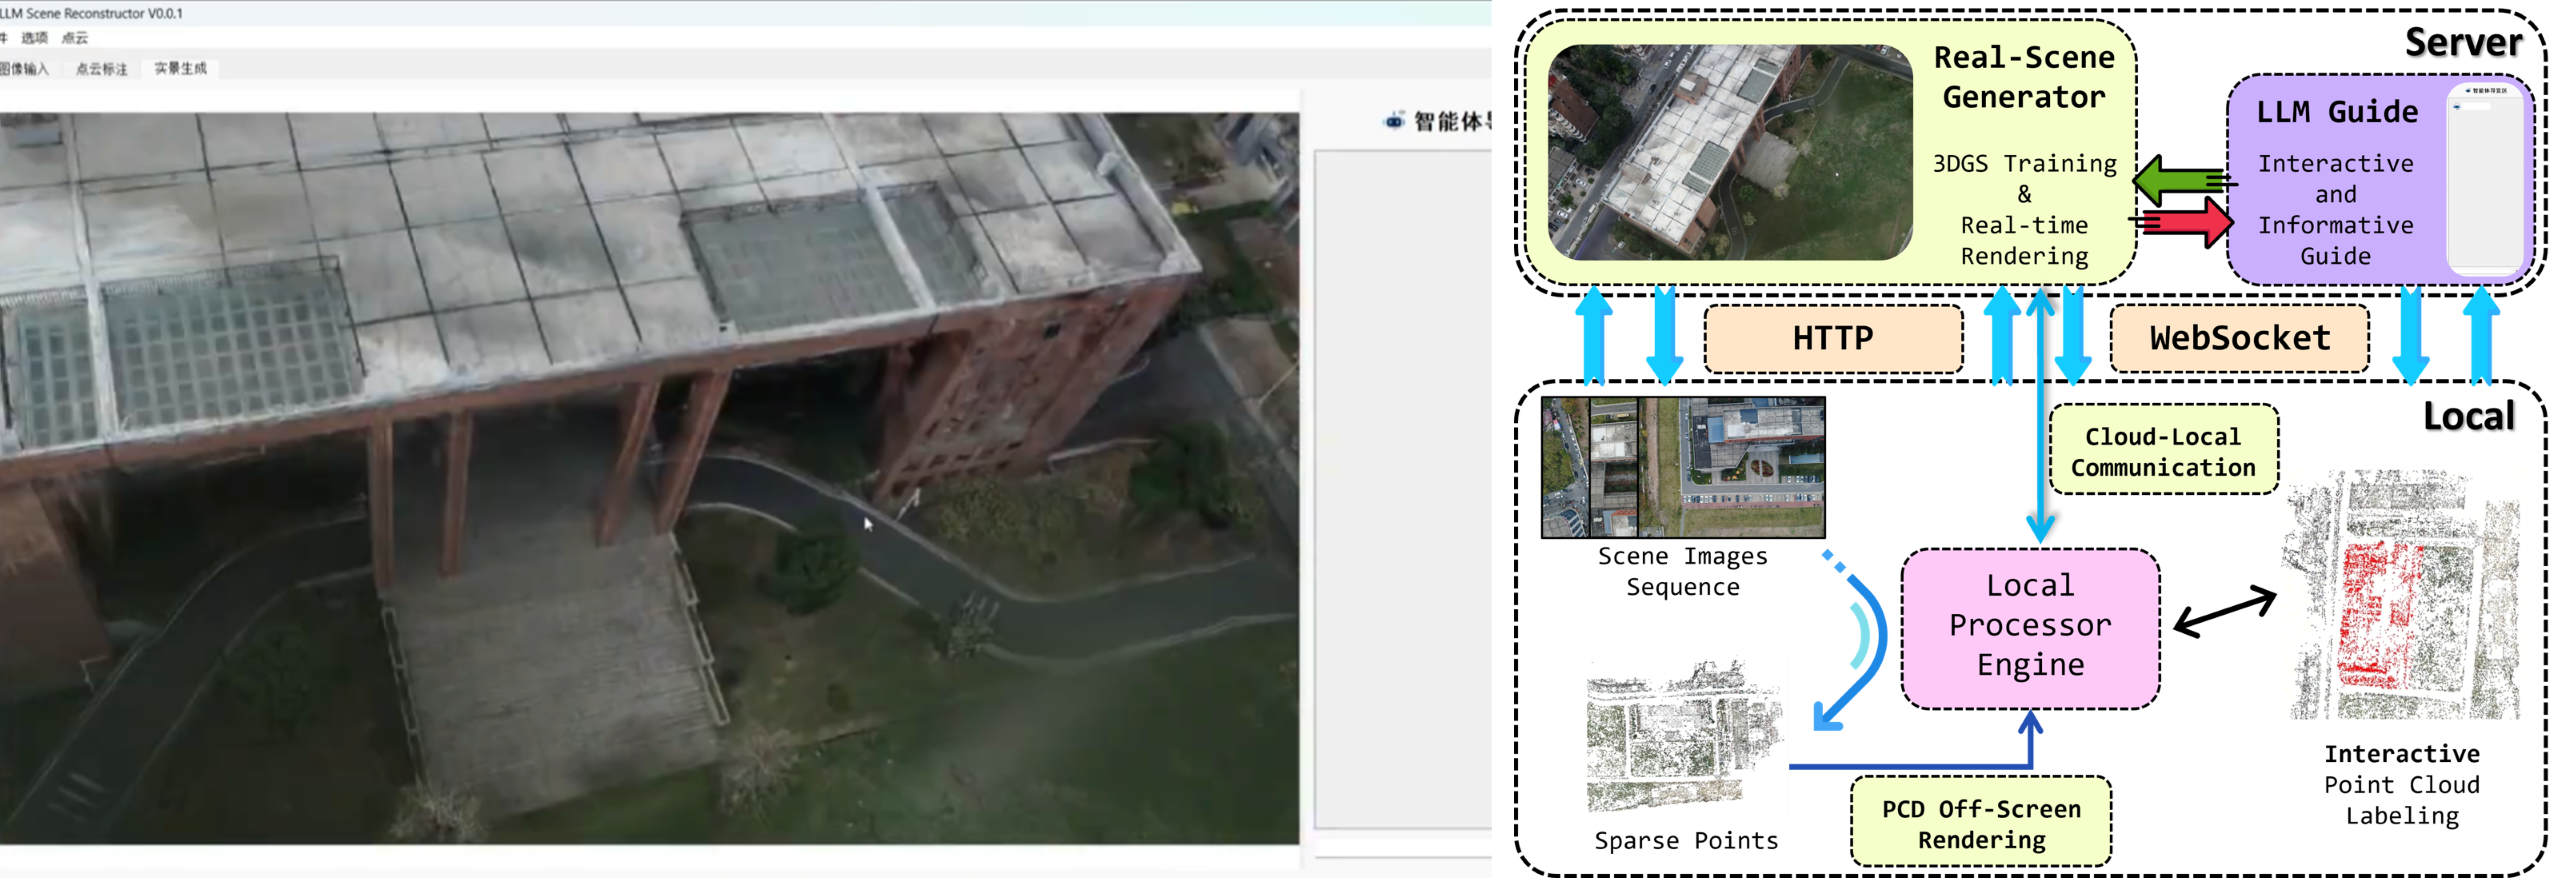
Task: Open the 点云 menu
Action: pyautogui.click(x=75, y=38)
